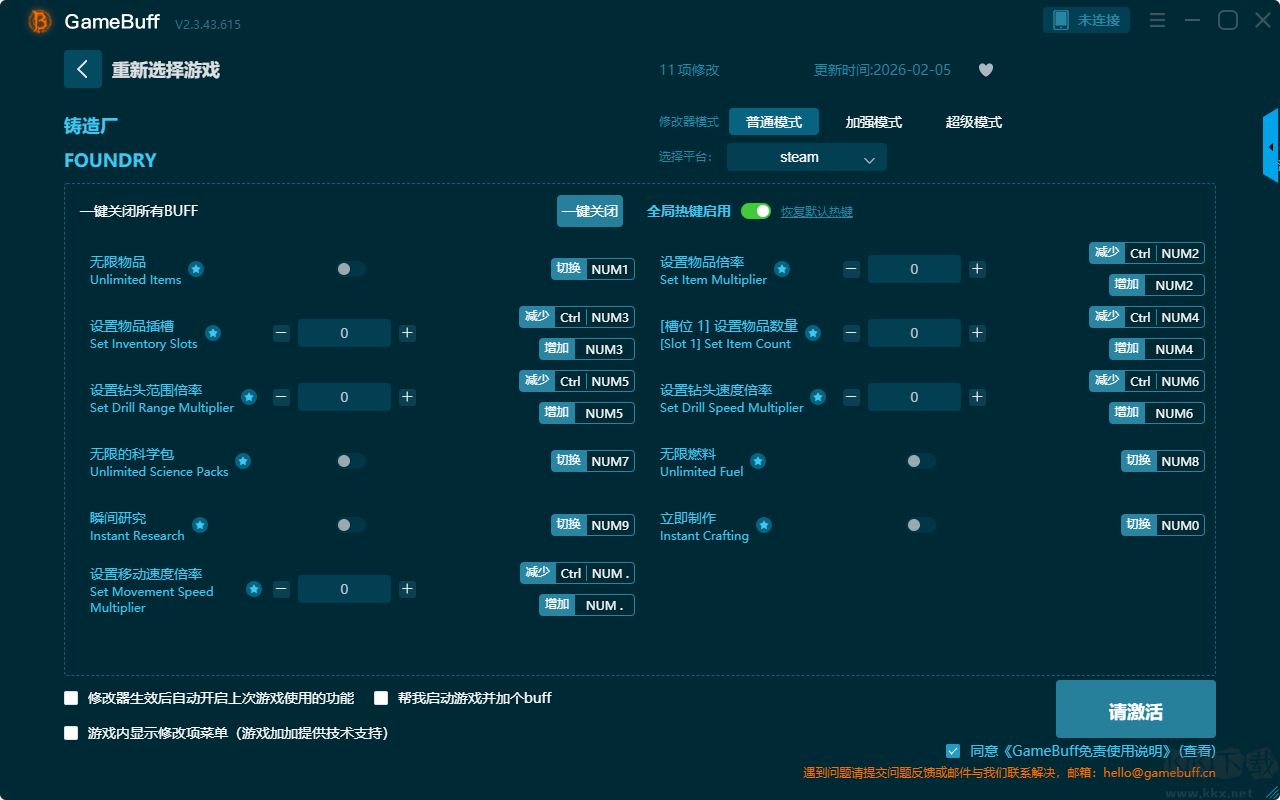The width and height of the screenshot is (1280, 800).
Task: Click the Set Item Multiplier value field
Action: pos(914,269)
